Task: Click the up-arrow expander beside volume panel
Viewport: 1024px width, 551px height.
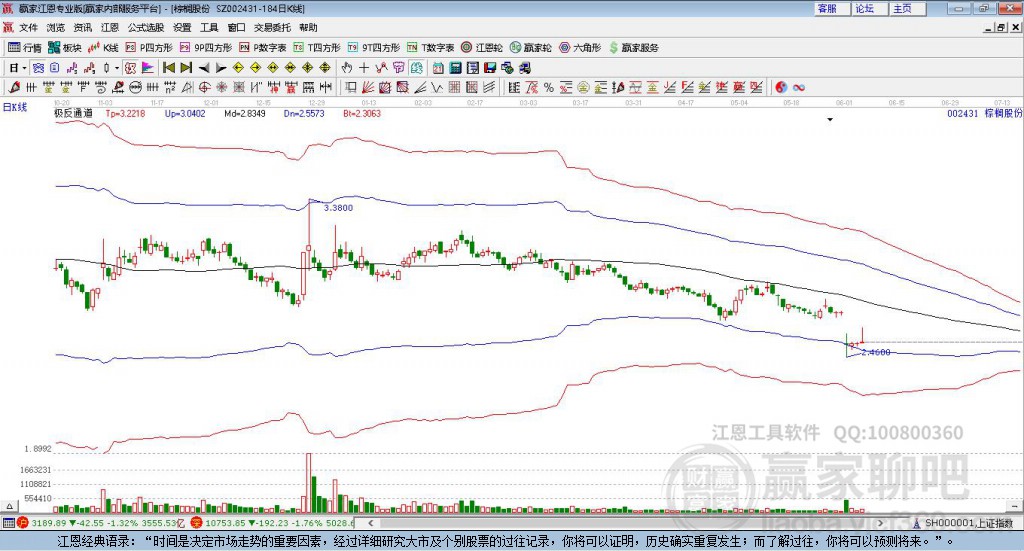Action: click(x=10, y=506)
